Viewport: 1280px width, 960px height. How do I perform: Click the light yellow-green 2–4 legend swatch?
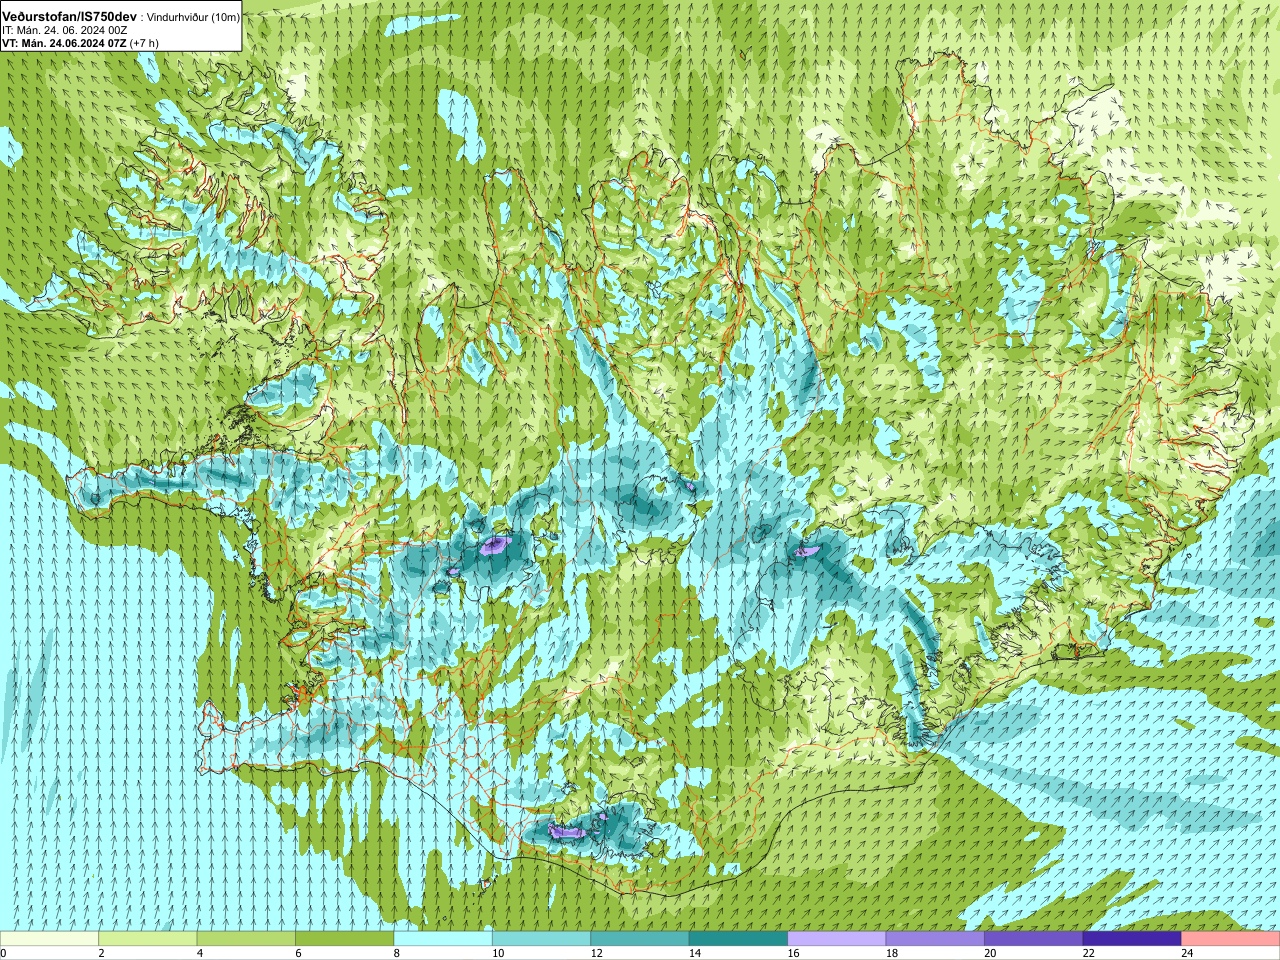tap(148, 939)
